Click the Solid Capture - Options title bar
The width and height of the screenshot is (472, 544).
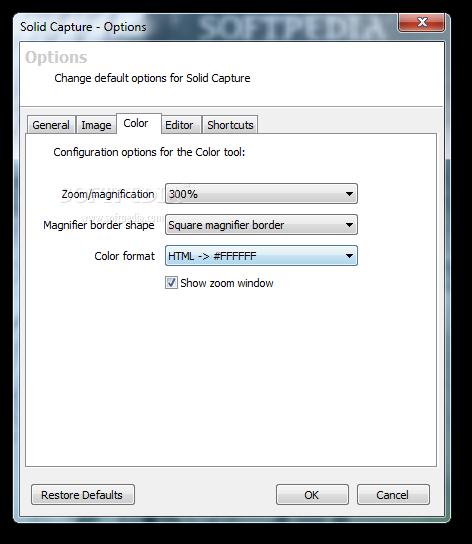[x=208, y=27]
